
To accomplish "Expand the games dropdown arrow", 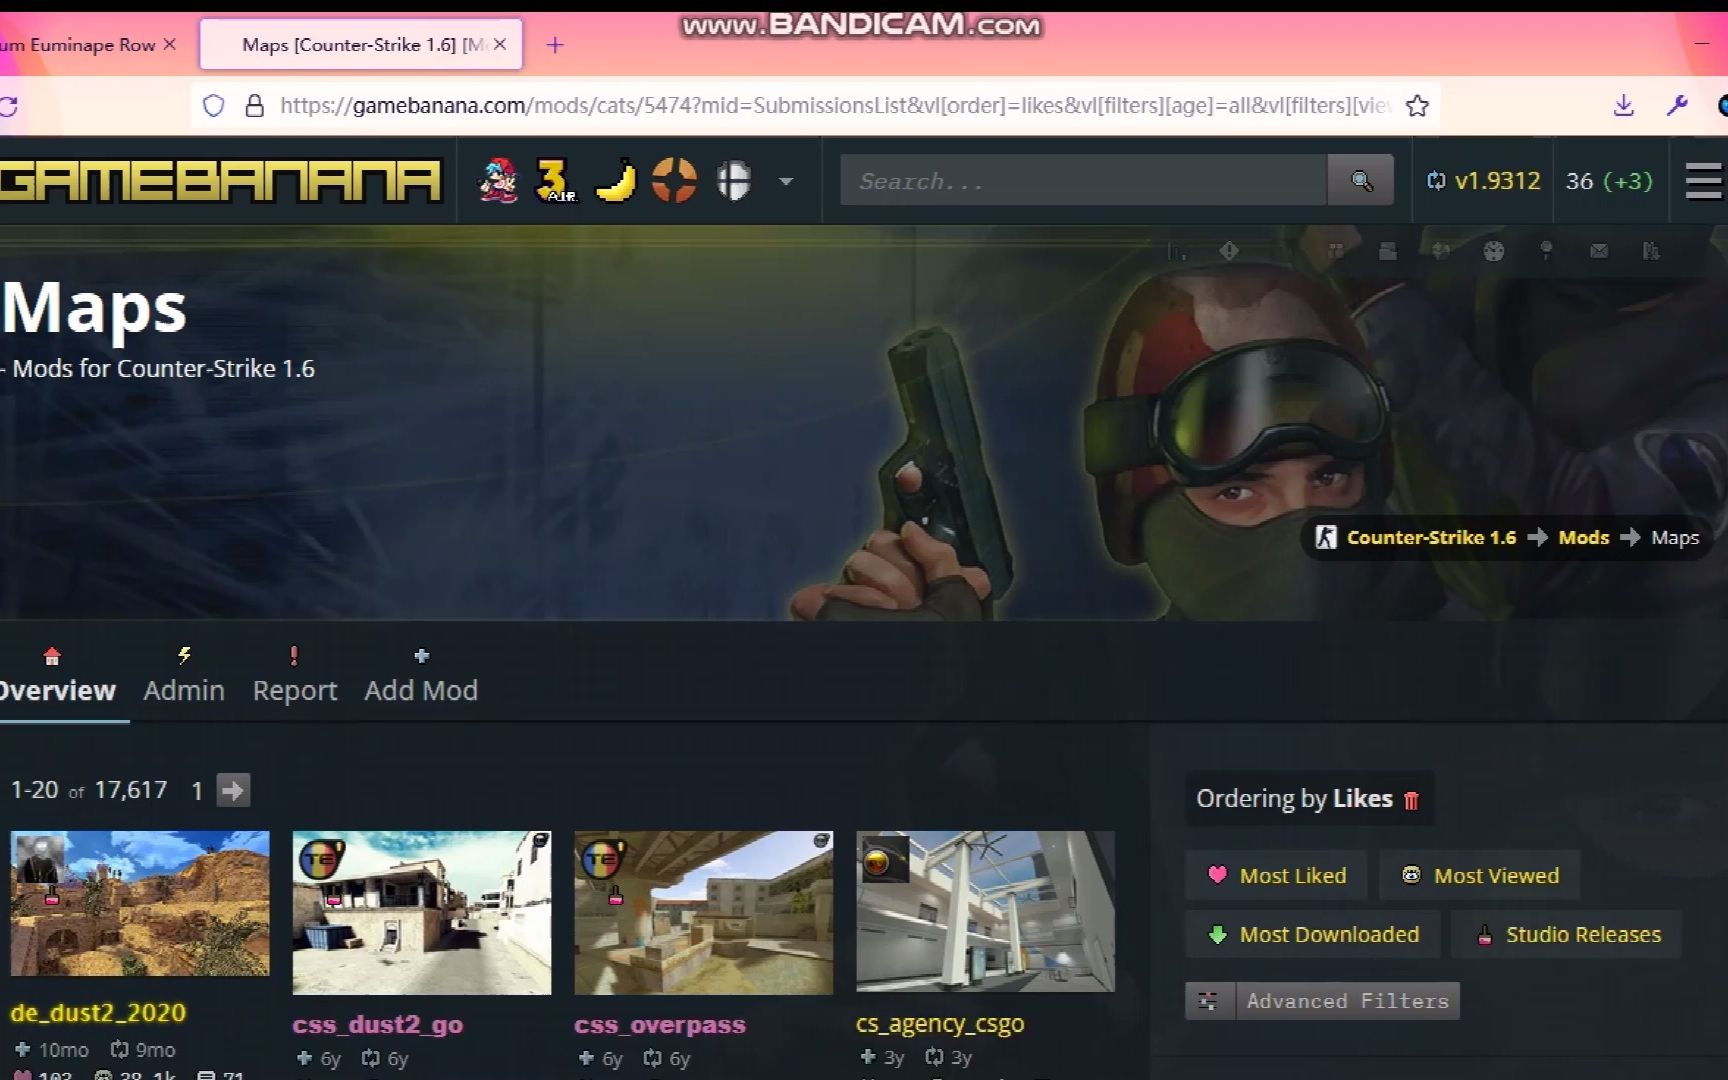I will click(x=786, y=182).
